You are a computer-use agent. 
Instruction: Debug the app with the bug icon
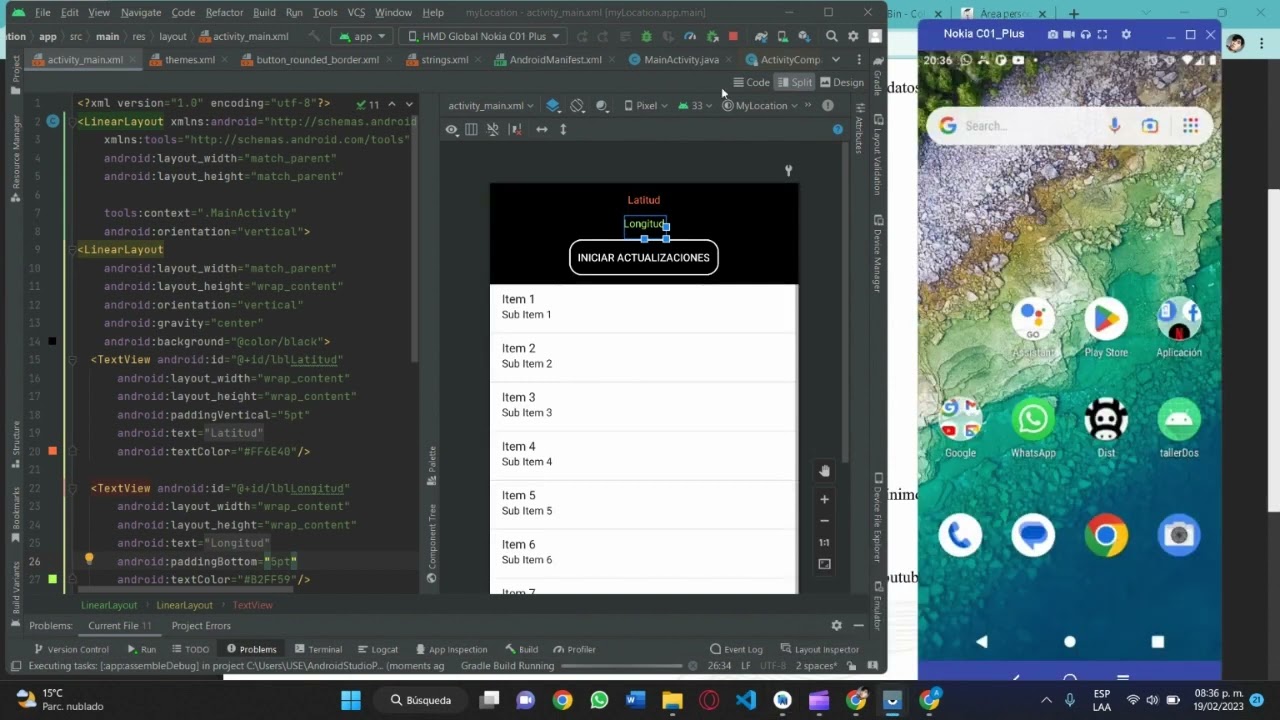coord(647,36)
